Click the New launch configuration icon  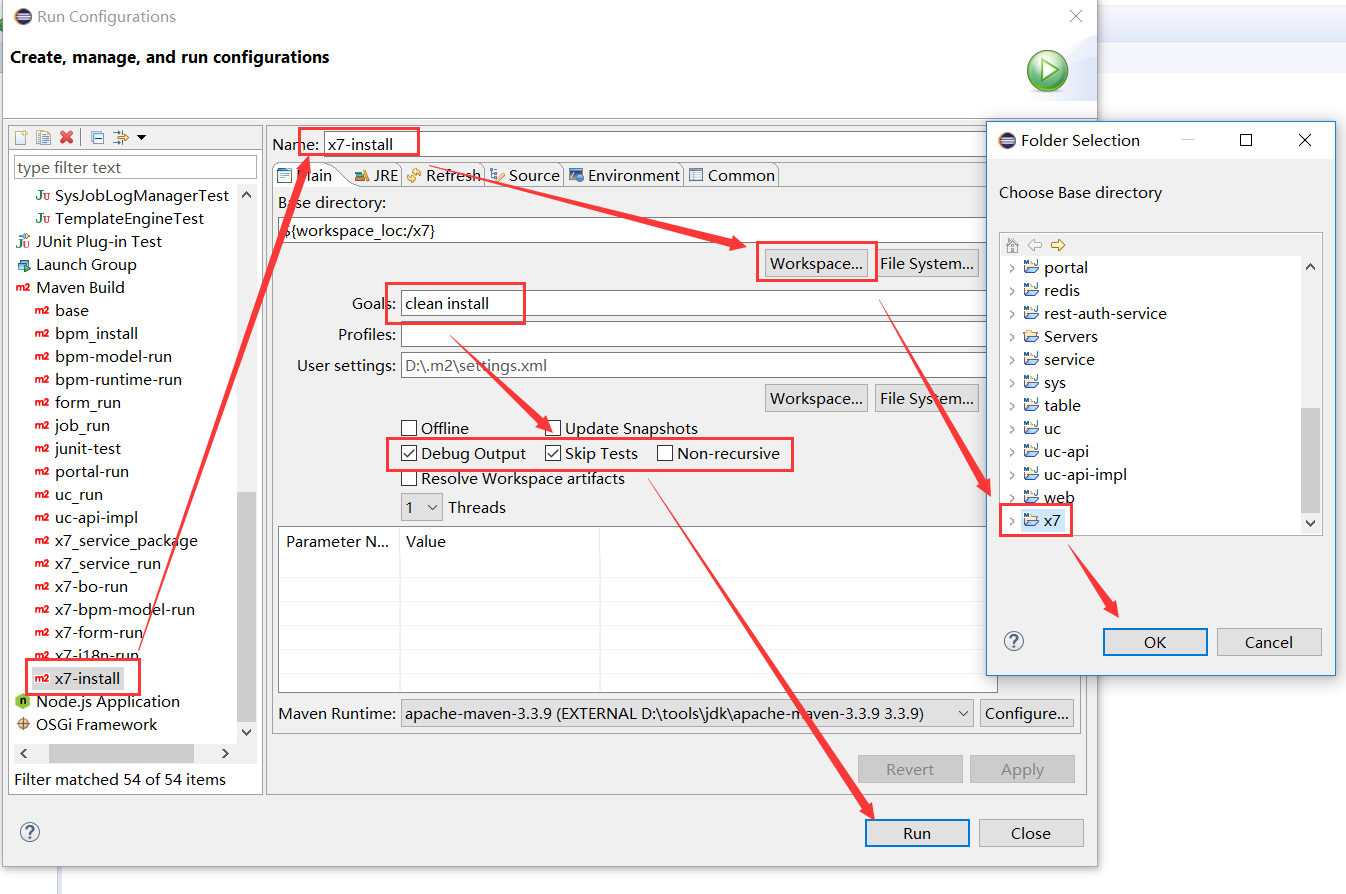[21, 137]
